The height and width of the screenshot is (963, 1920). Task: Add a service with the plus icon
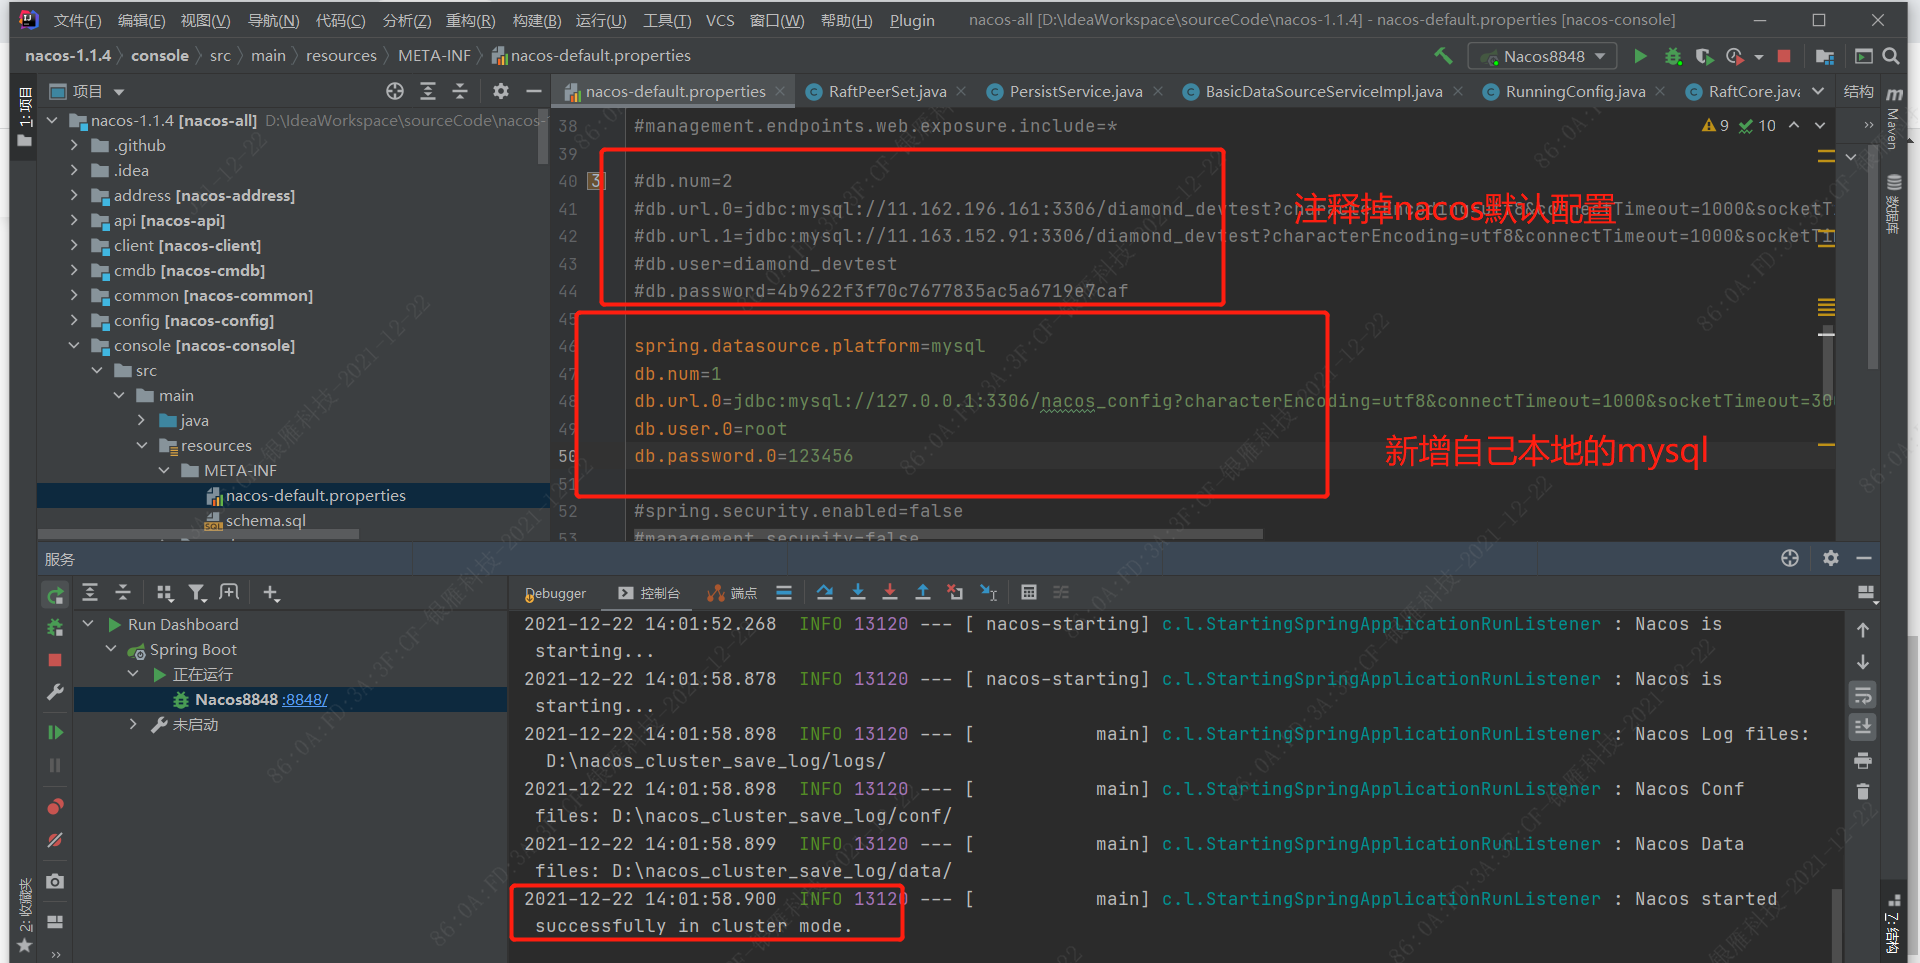pos(271,593)
